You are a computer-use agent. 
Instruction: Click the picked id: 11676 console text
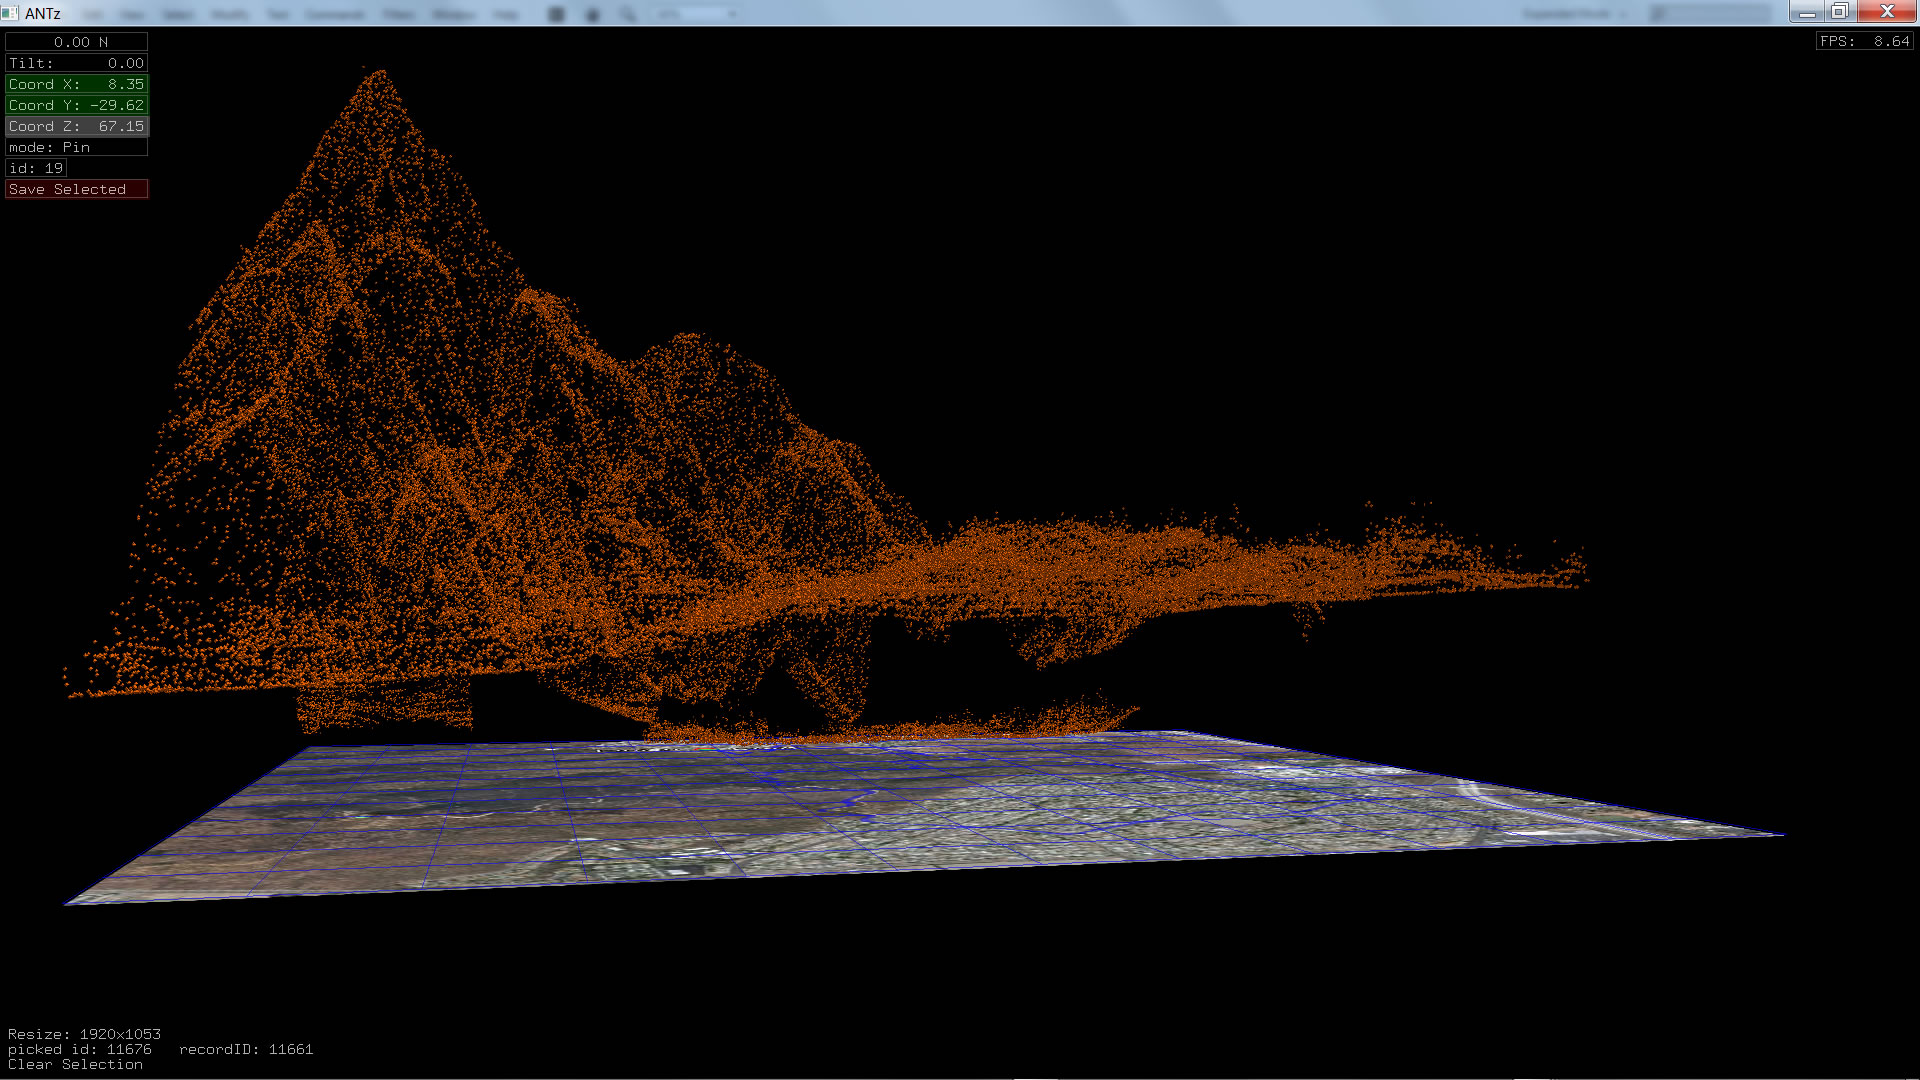[x=80, y=1049]
